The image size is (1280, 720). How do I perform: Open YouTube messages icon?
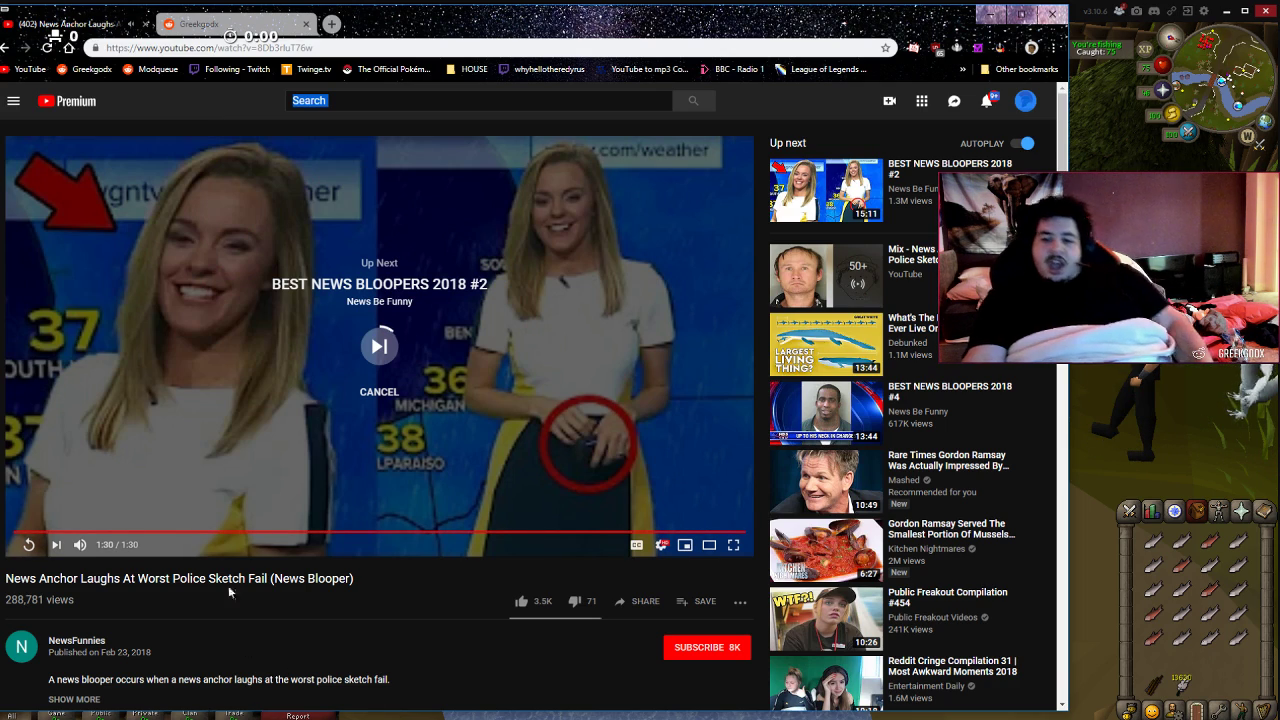[954, 101]
